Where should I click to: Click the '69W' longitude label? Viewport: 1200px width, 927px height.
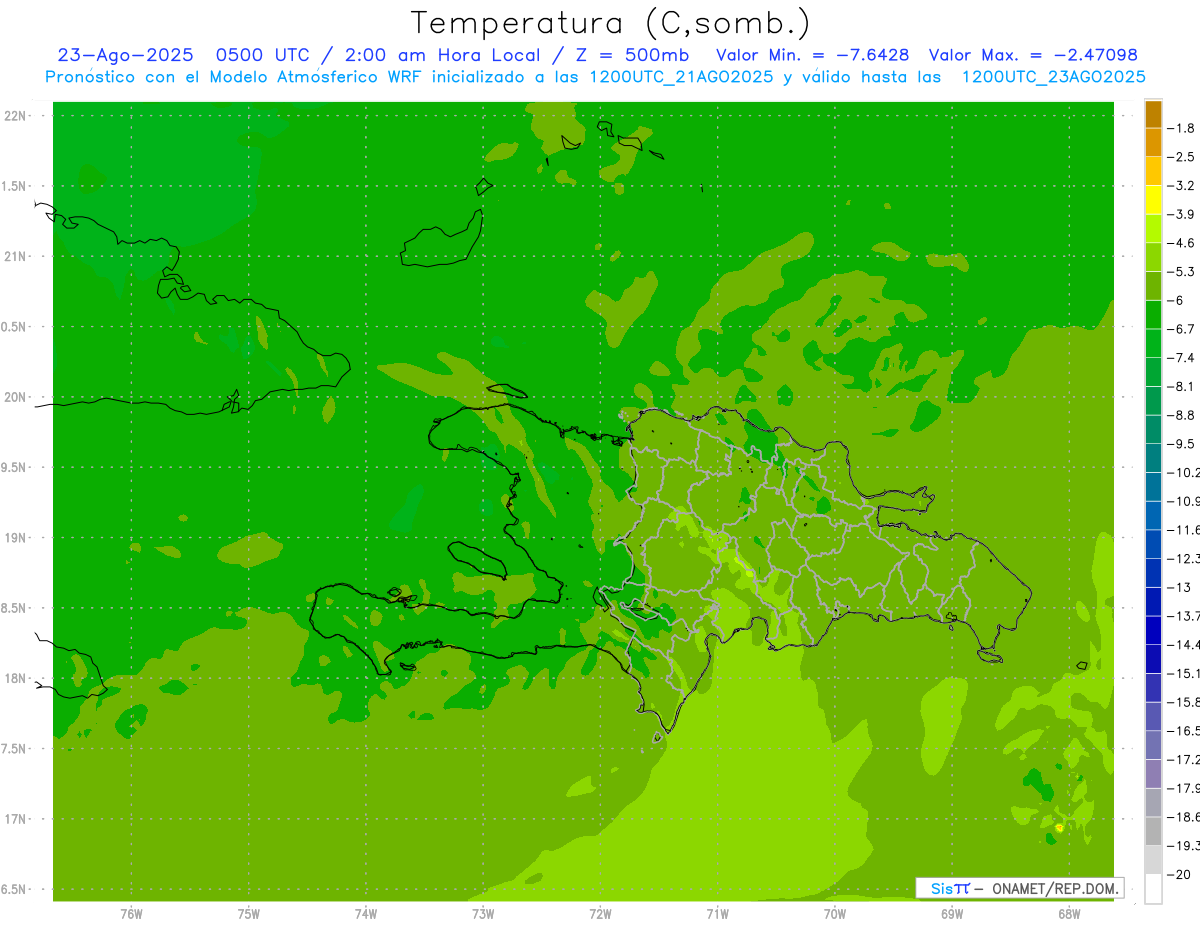(952, 914)
